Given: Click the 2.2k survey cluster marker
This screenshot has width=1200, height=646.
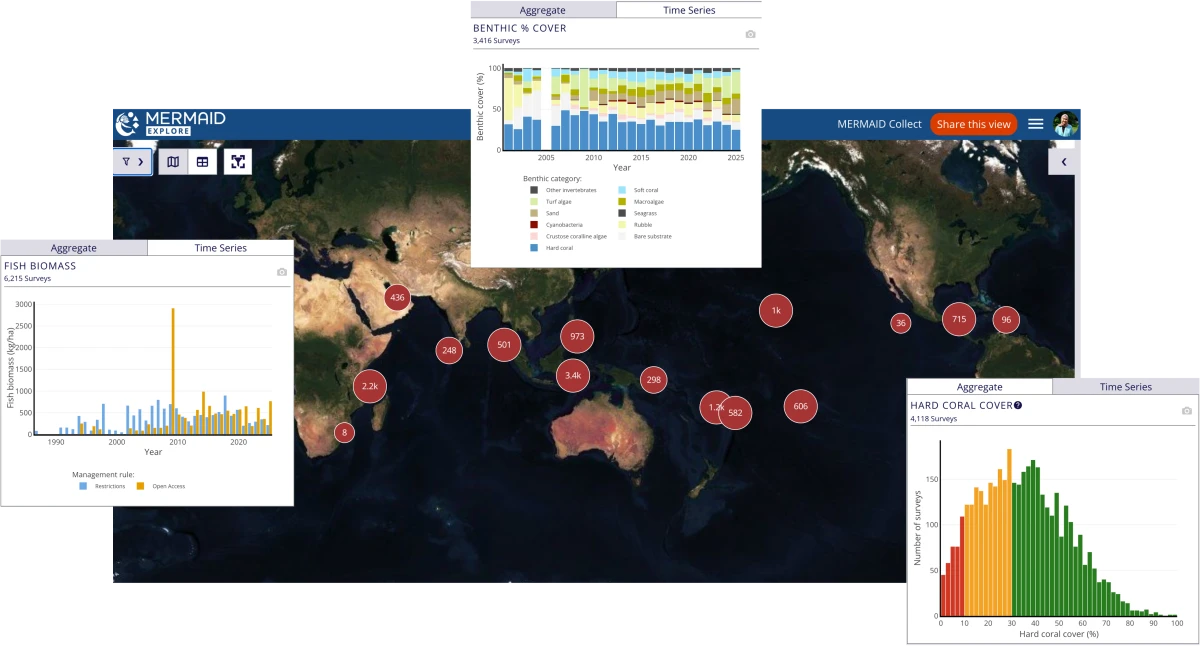Looking at the screenshot, I should [369, 386].
